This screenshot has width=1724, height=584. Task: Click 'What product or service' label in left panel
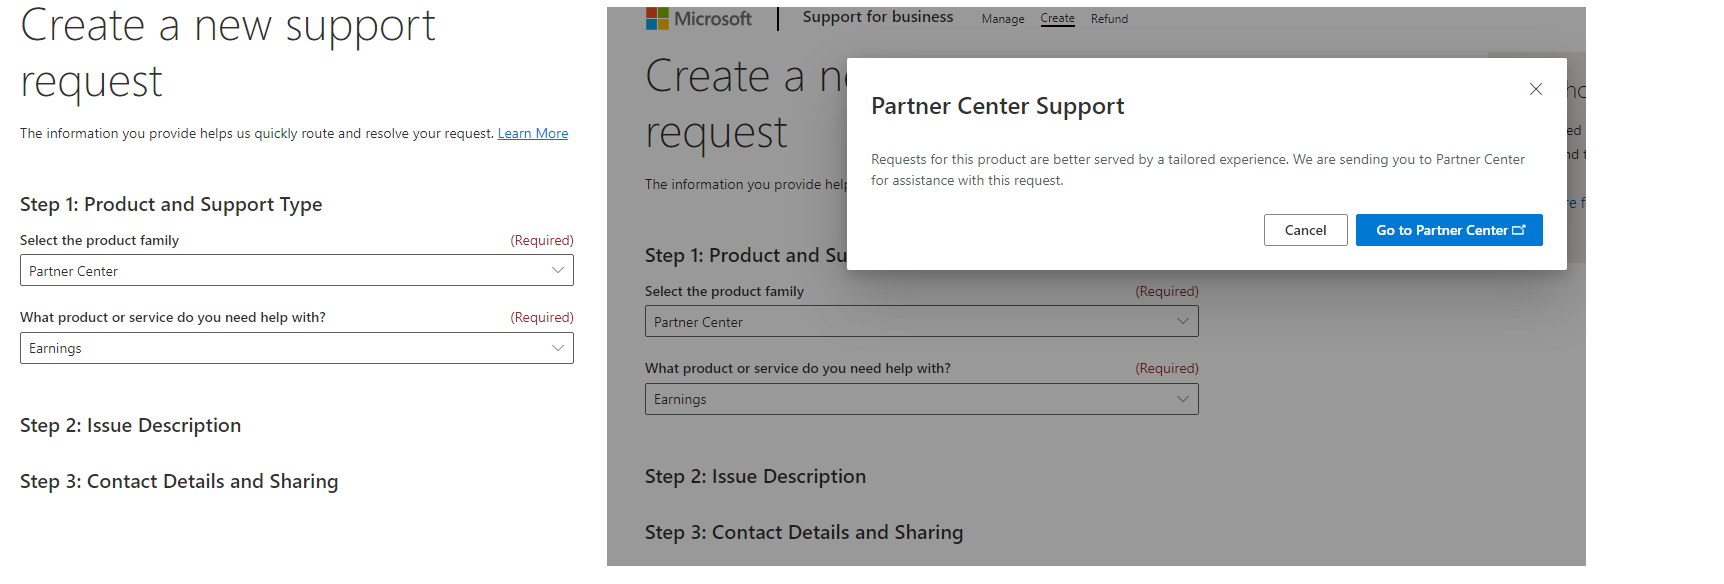(x=173, y=317)
